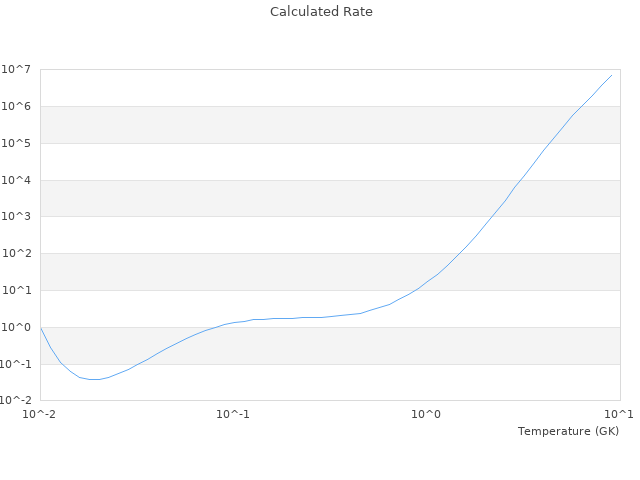Select the 10^-1 label on the y-axis
640x480 pixels.
16,364
